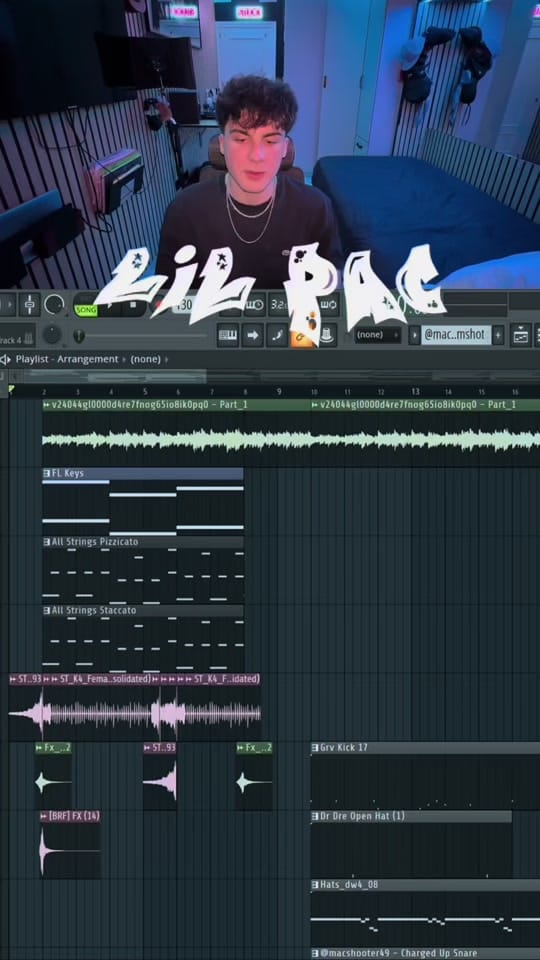
Task: Click All Strings Pizzicato clip icon
Action: point(47,542)
